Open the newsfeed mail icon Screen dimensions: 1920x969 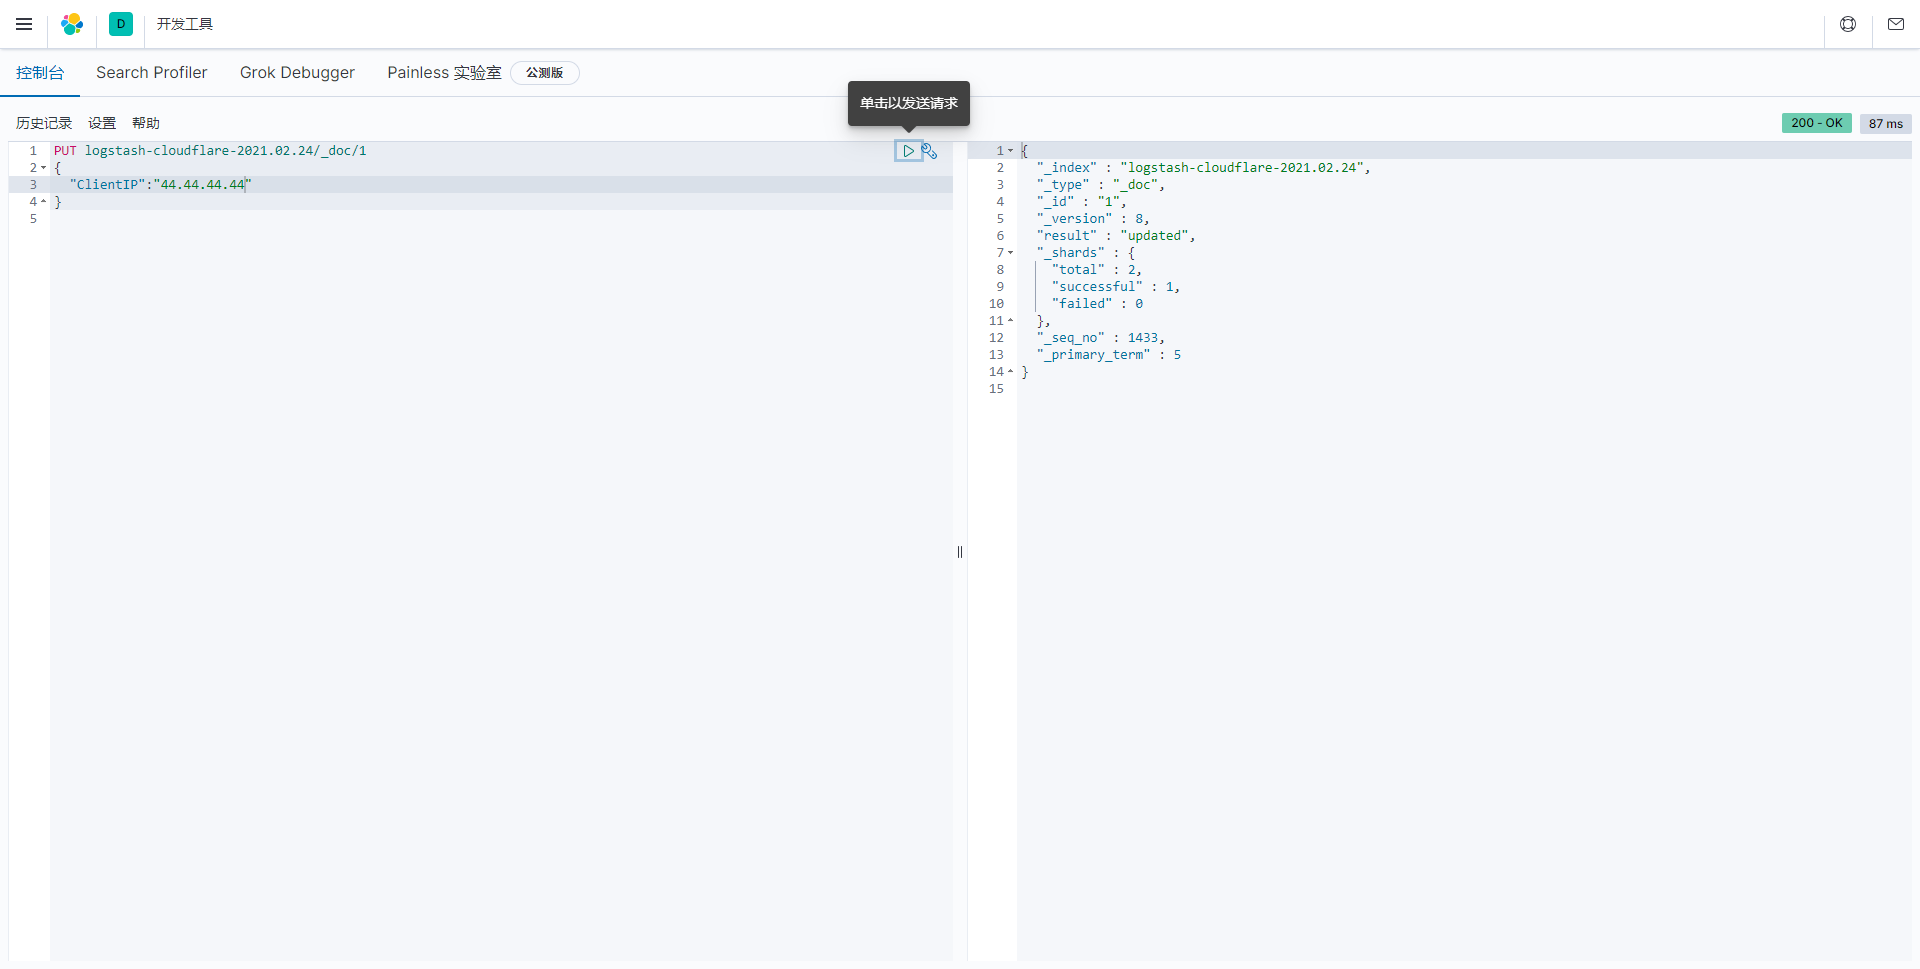[1896, 24]
